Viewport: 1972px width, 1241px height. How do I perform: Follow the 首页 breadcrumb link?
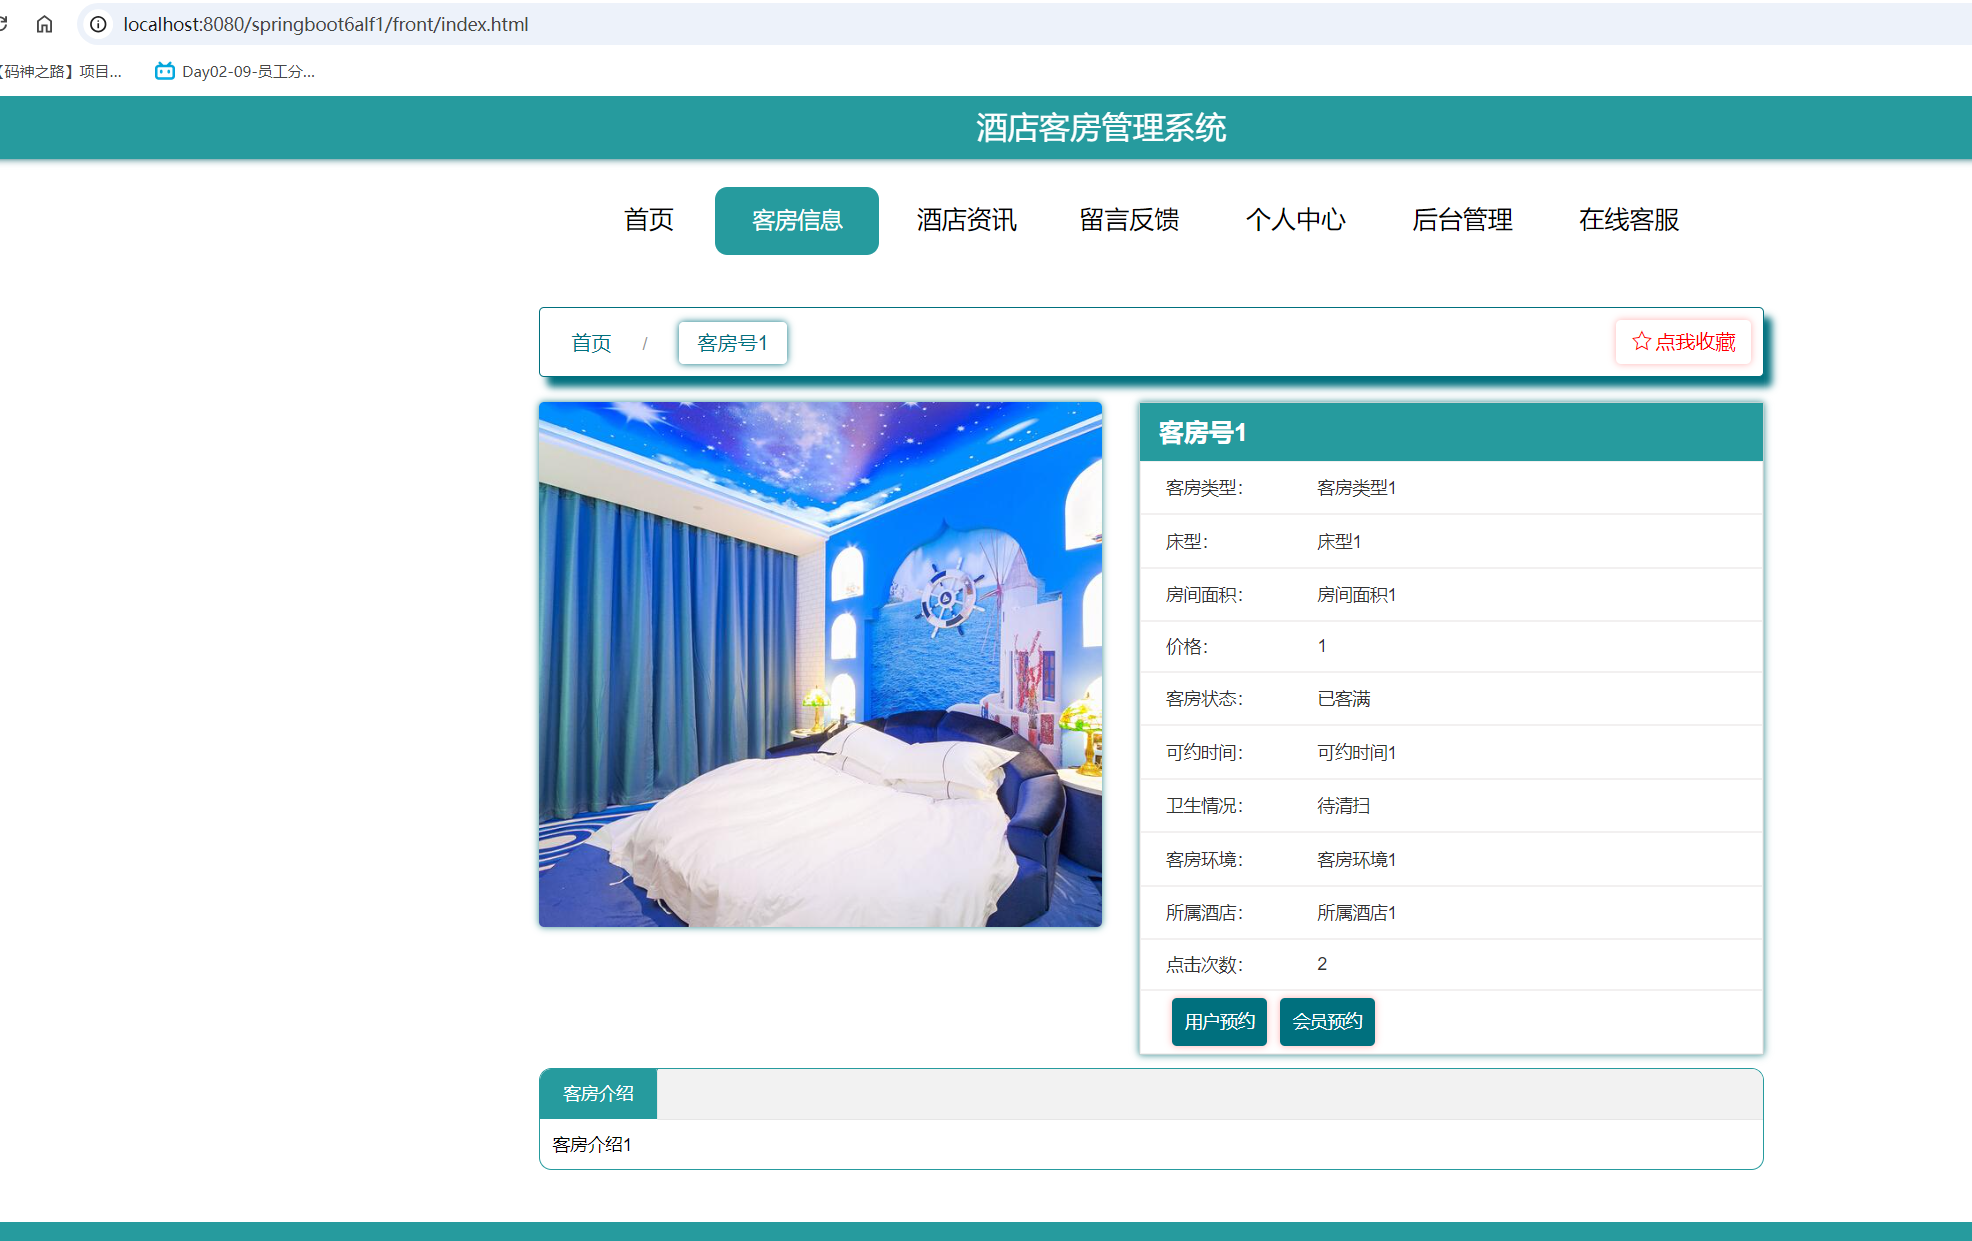pyautogui.click(x=590, y=342)
